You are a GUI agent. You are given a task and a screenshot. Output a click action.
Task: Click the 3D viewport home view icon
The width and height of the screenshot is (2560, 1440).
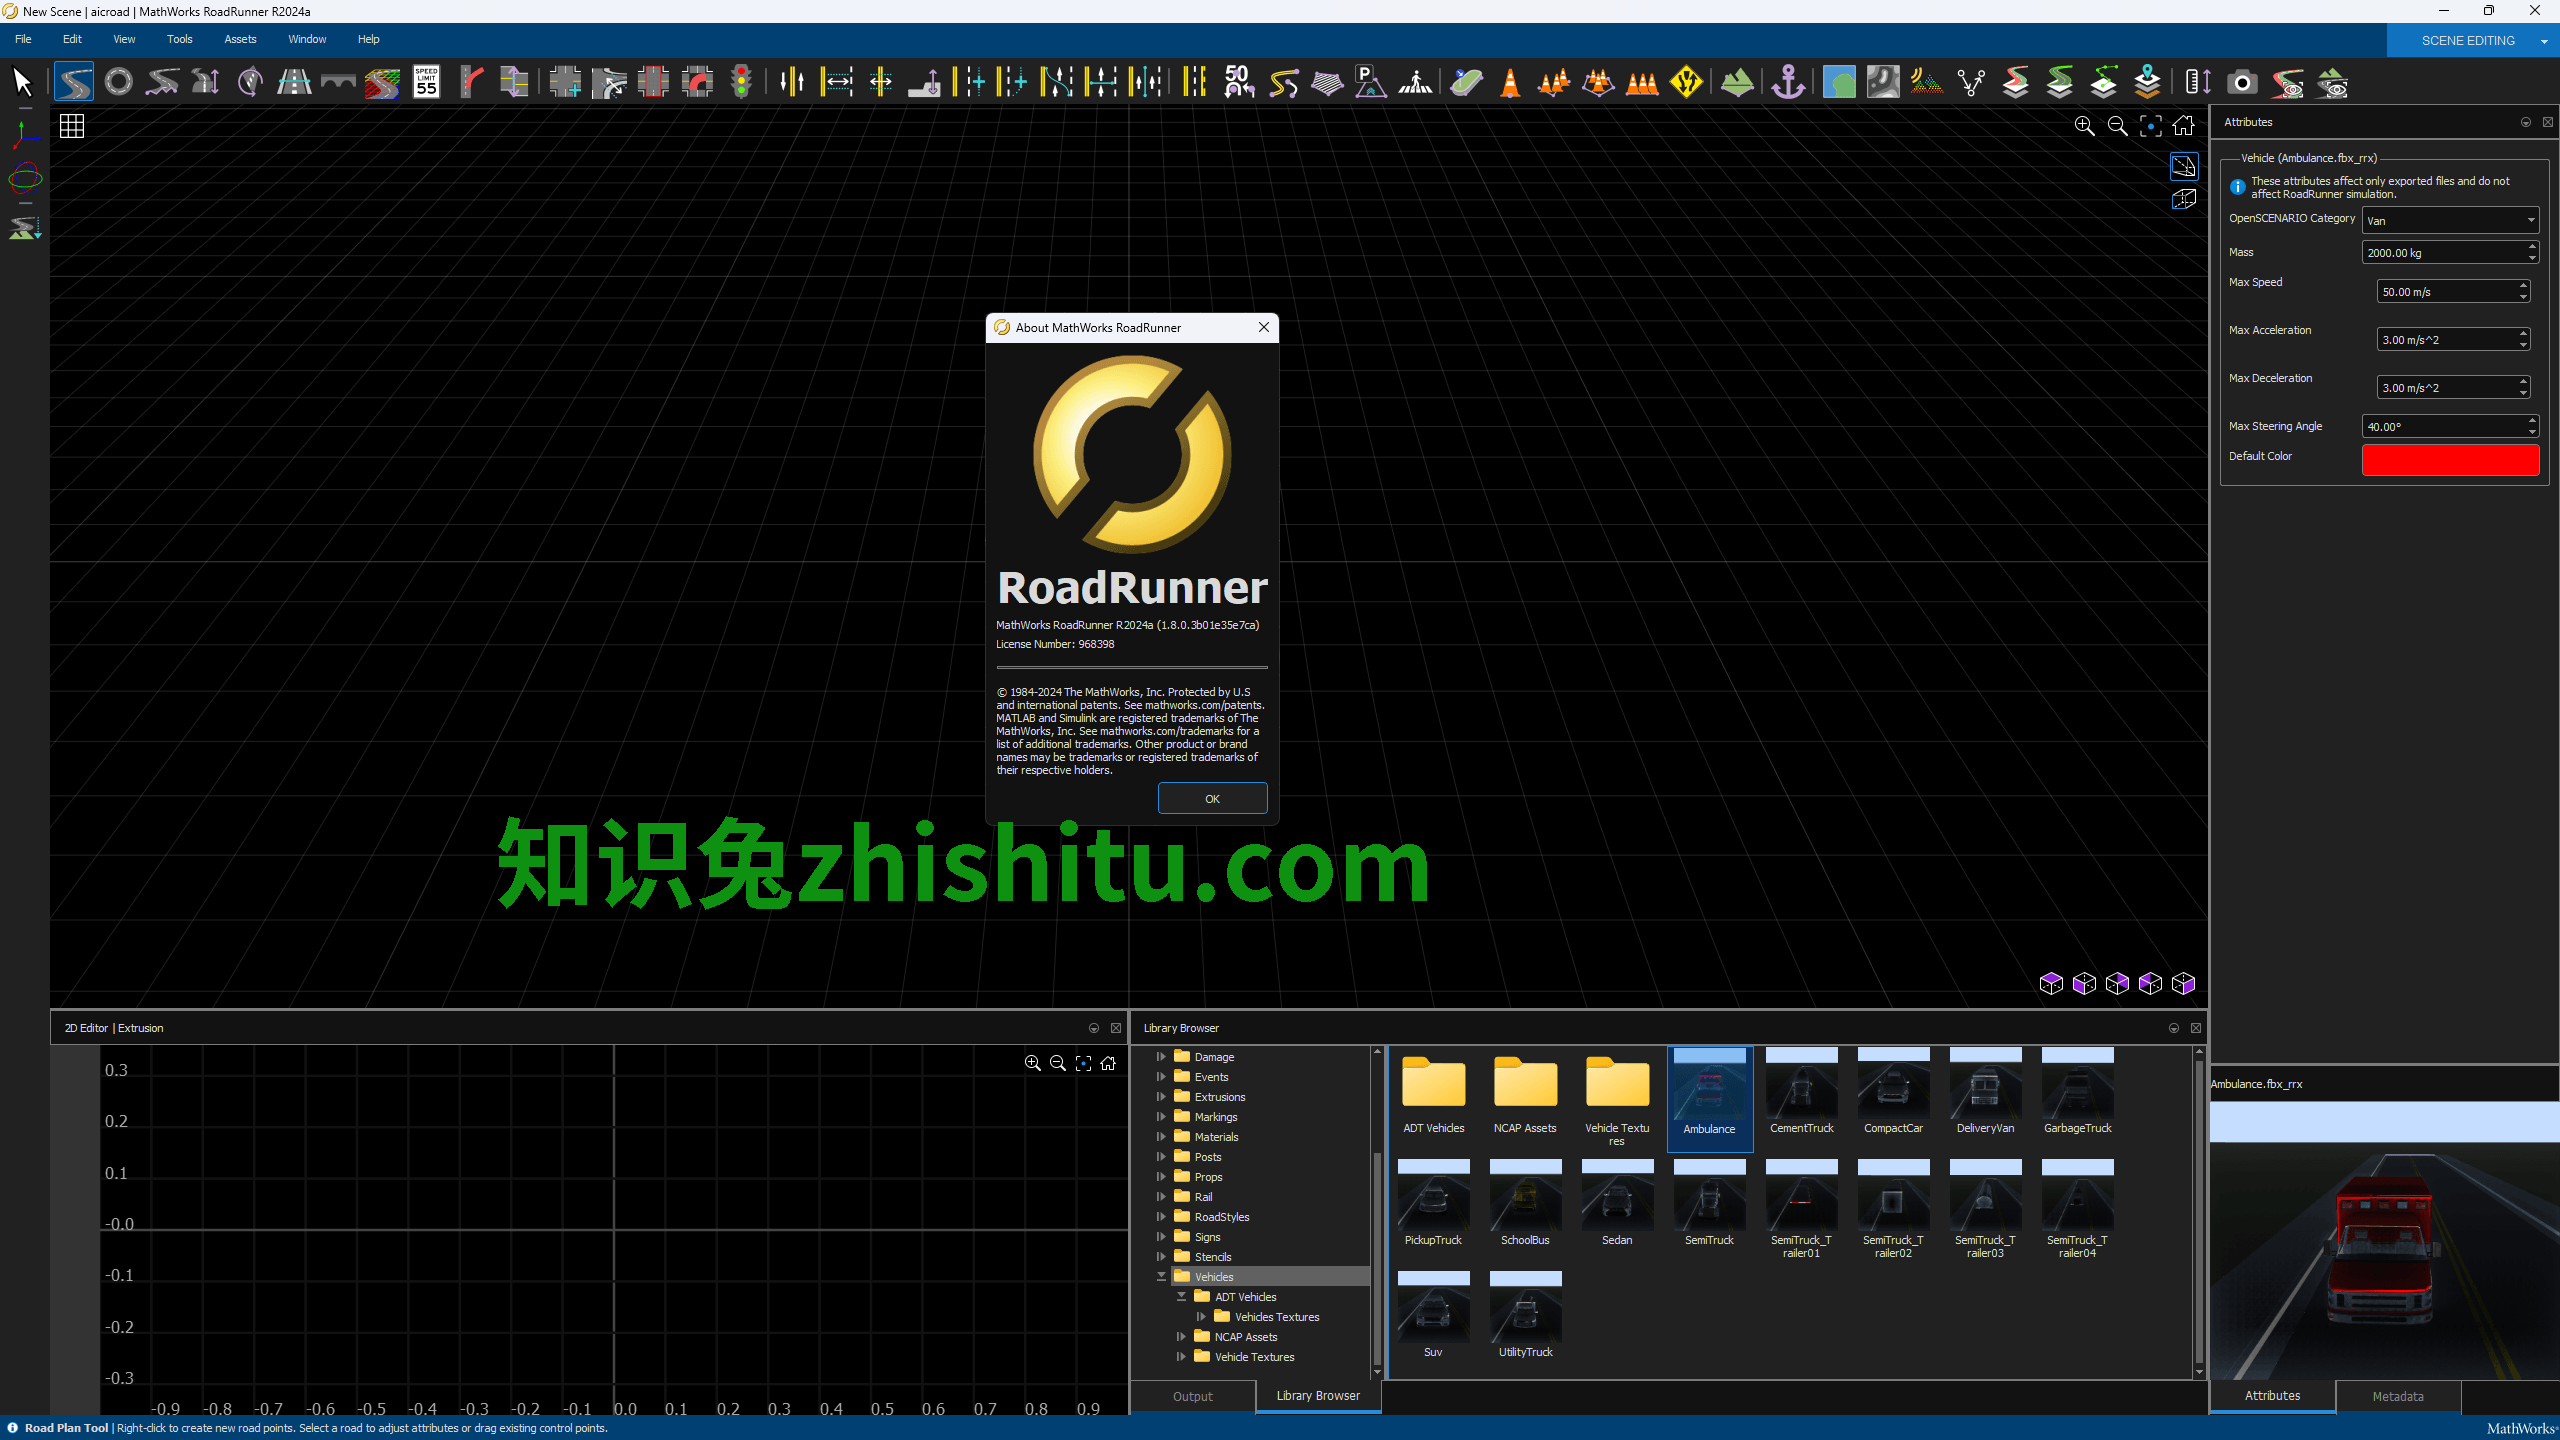pyautogui.click(x=2183, y=126)
